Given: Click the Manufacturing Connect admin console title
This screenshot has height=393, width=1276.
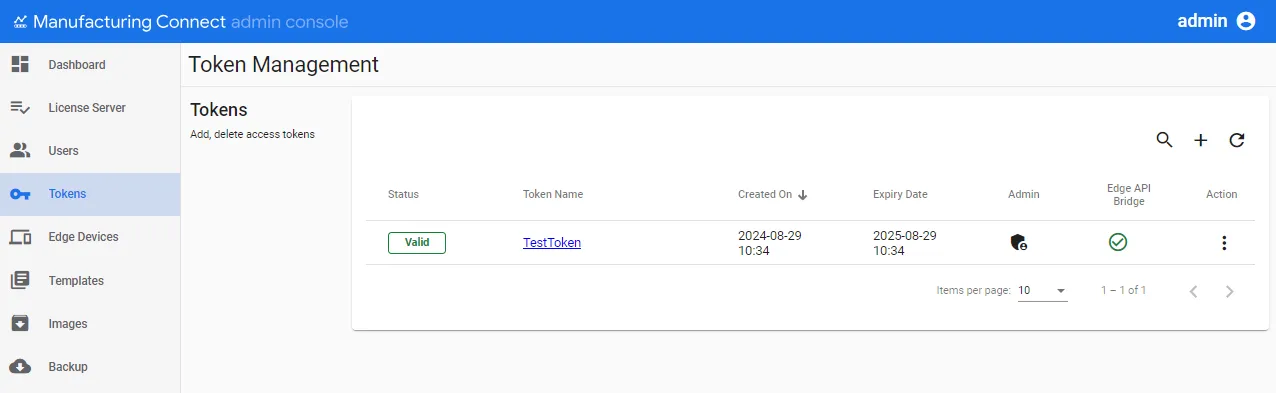Looking at the screenshot, I should (x=191, y=21).
